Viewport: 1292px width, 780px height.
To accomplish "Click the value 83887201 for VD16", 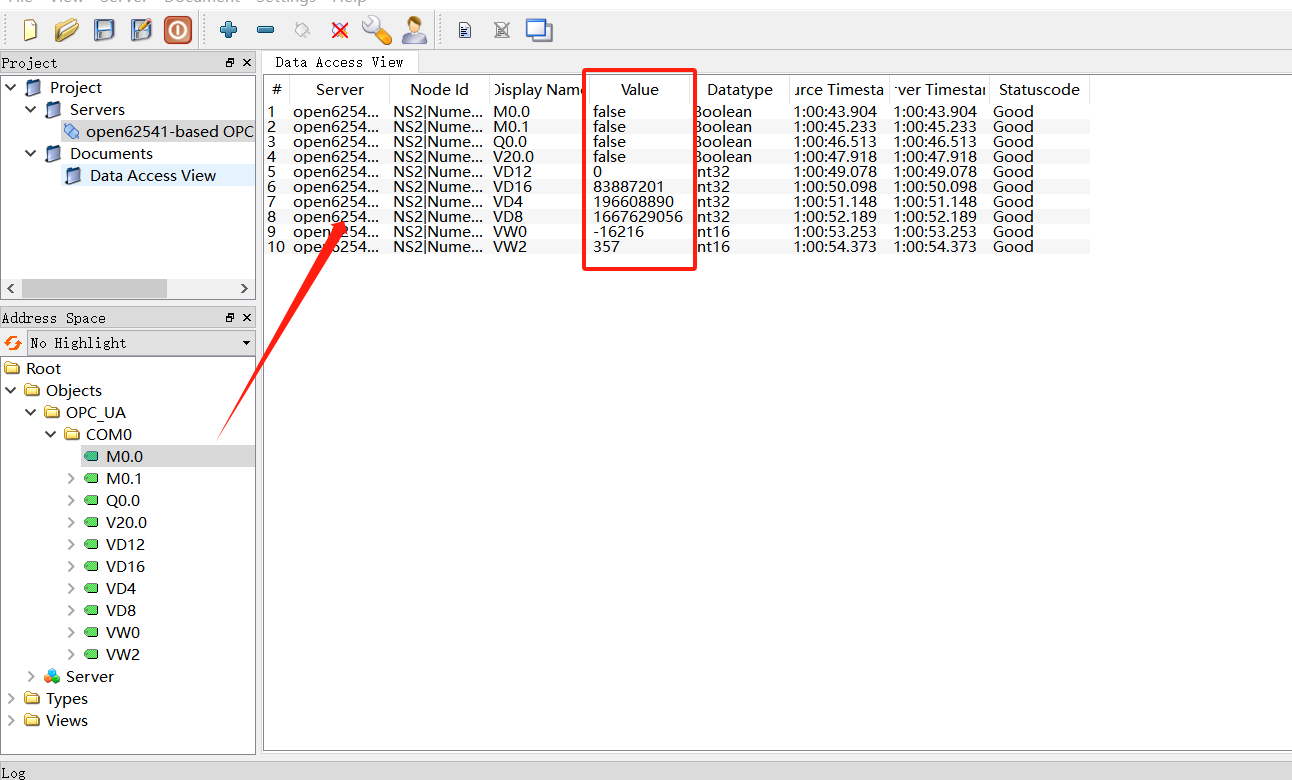I will 628,187.
